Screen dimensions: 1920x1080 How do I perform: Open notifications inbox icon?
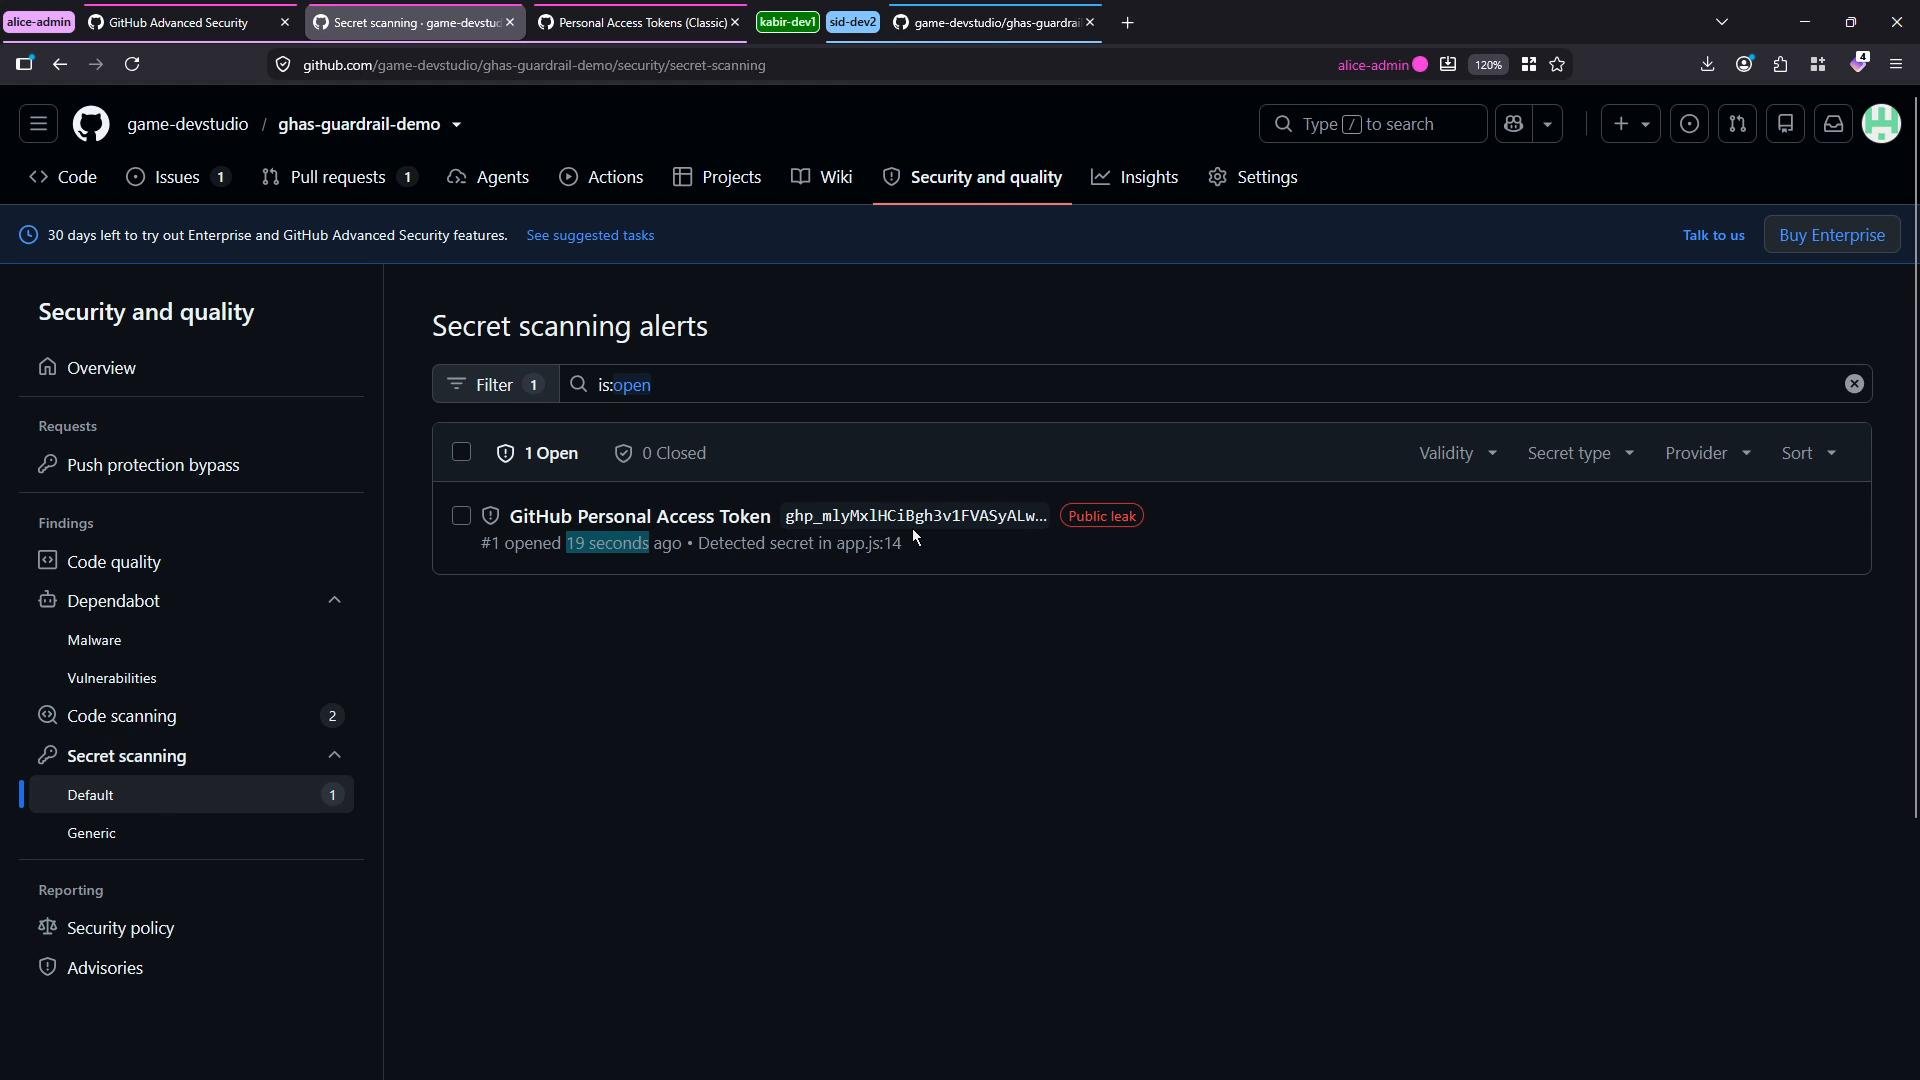pos(1833,124)
